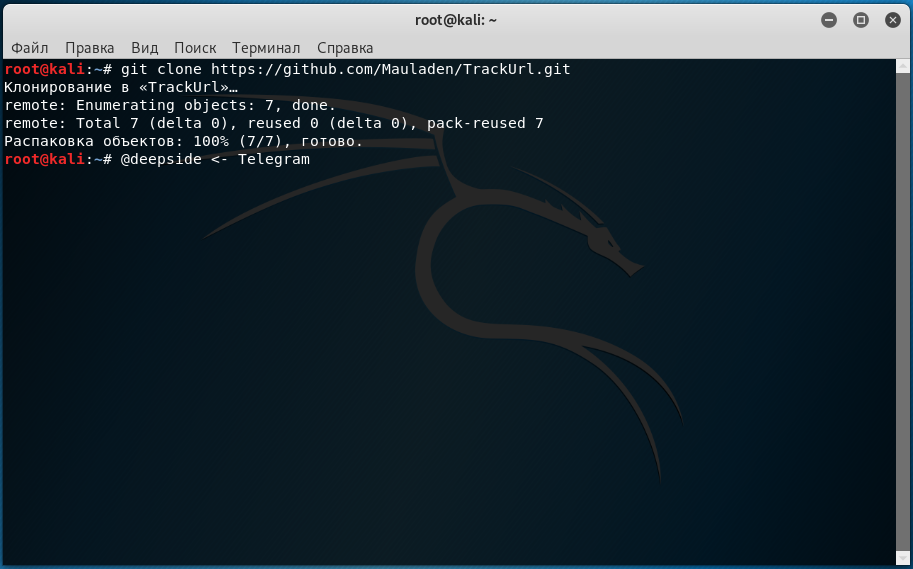The image size is (913, 569).
Task: Click the vertical scrollbar track
Action: (x=902, y=312)
